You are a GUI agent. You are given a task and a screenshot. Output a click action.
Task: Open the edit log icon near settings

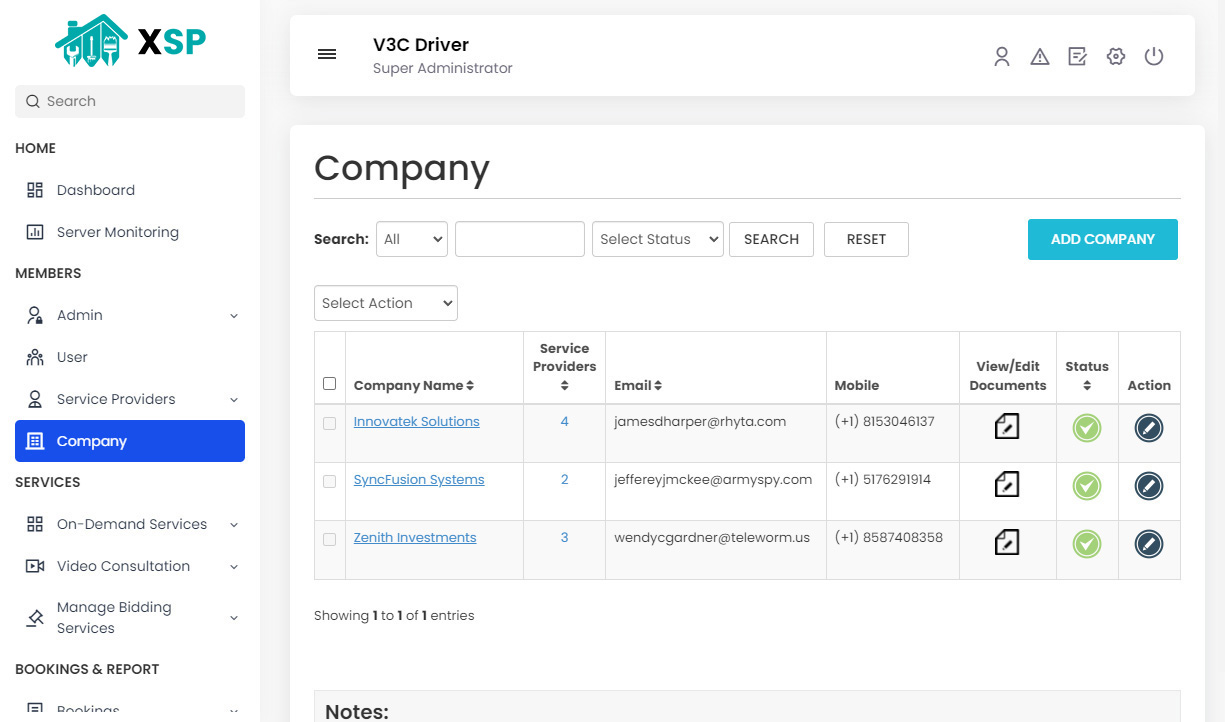click(x=1077, y=56)
